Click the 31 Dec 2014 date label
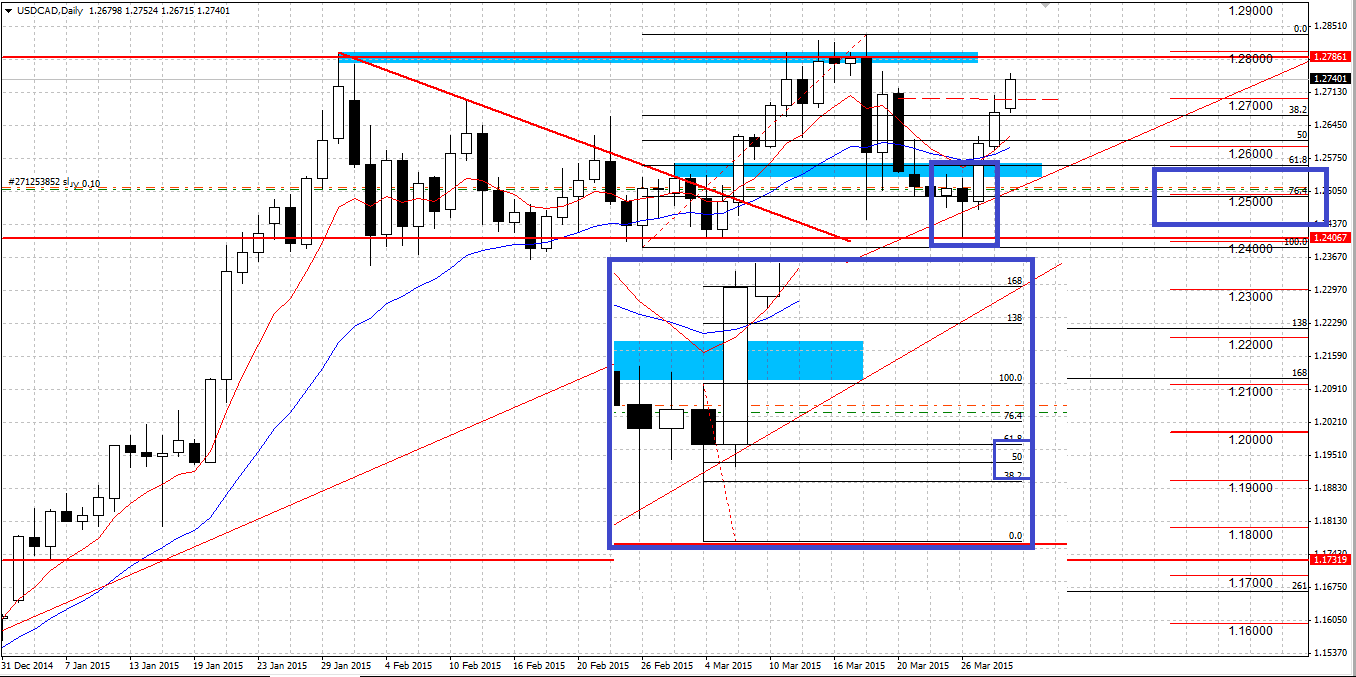 [x=27, y=665]
